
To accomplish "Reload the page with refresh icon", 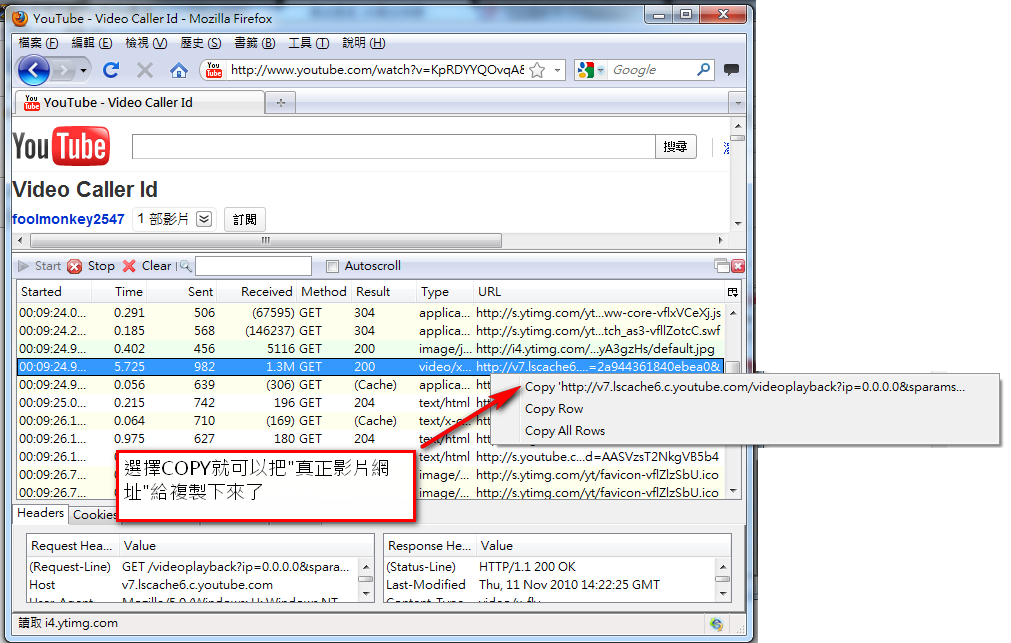I will coord(111,70).
